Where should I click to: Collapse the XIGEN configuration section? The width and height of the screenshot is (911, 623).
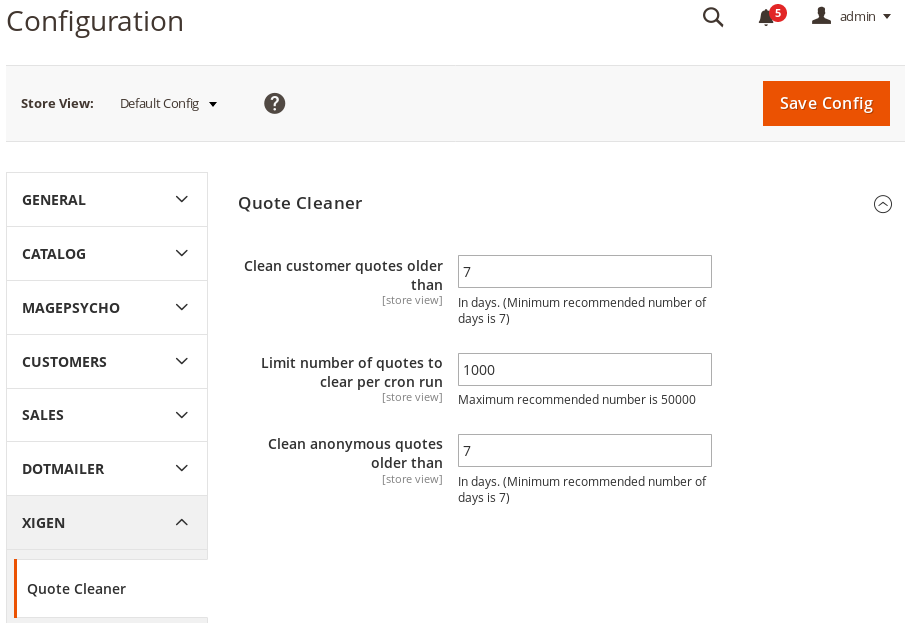pyautogui.click(x=107, y=522)
